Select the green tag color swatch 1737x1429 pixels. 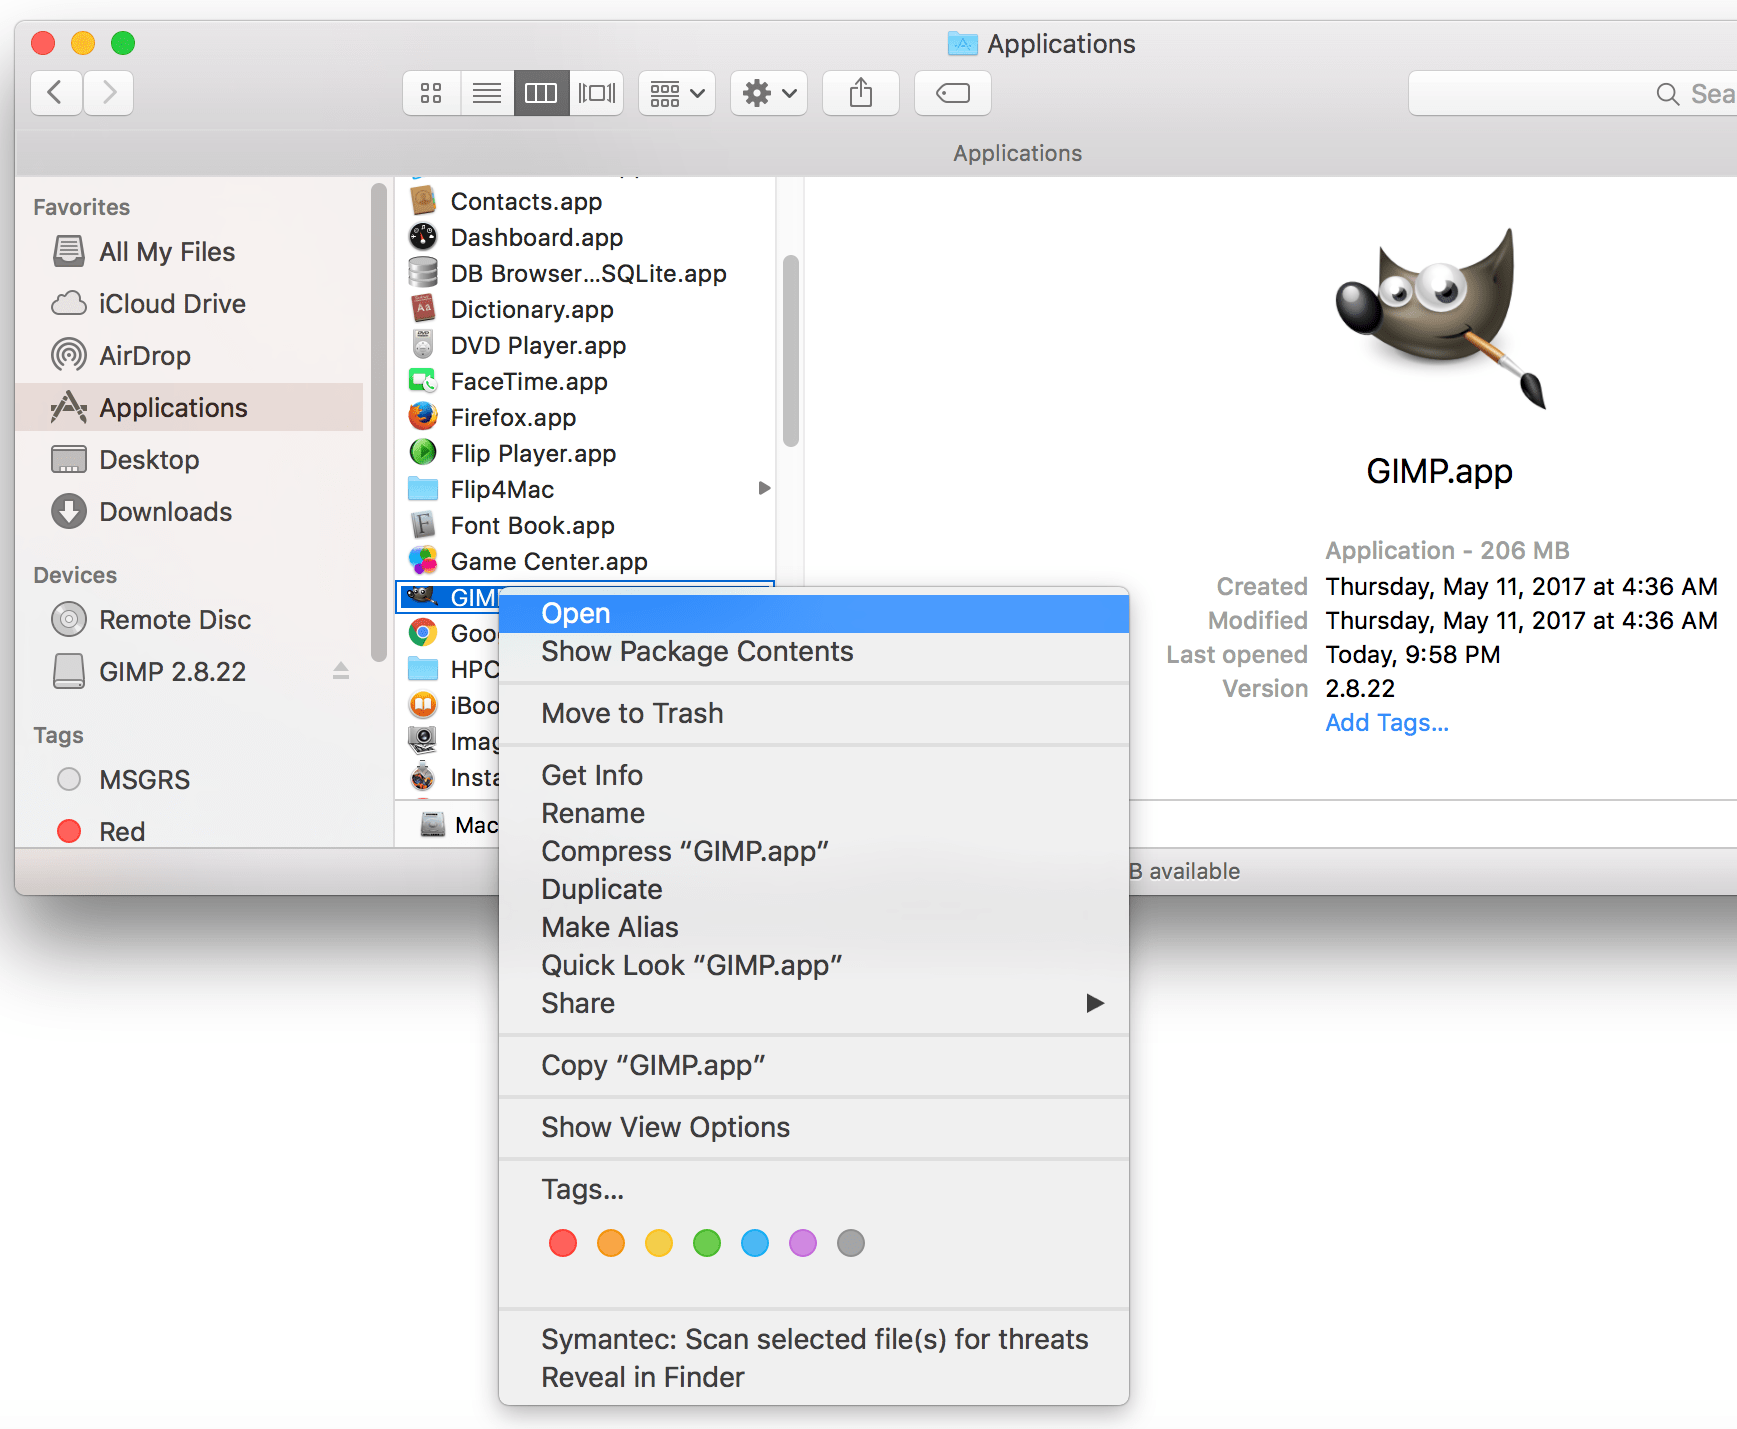point(707,1242)
